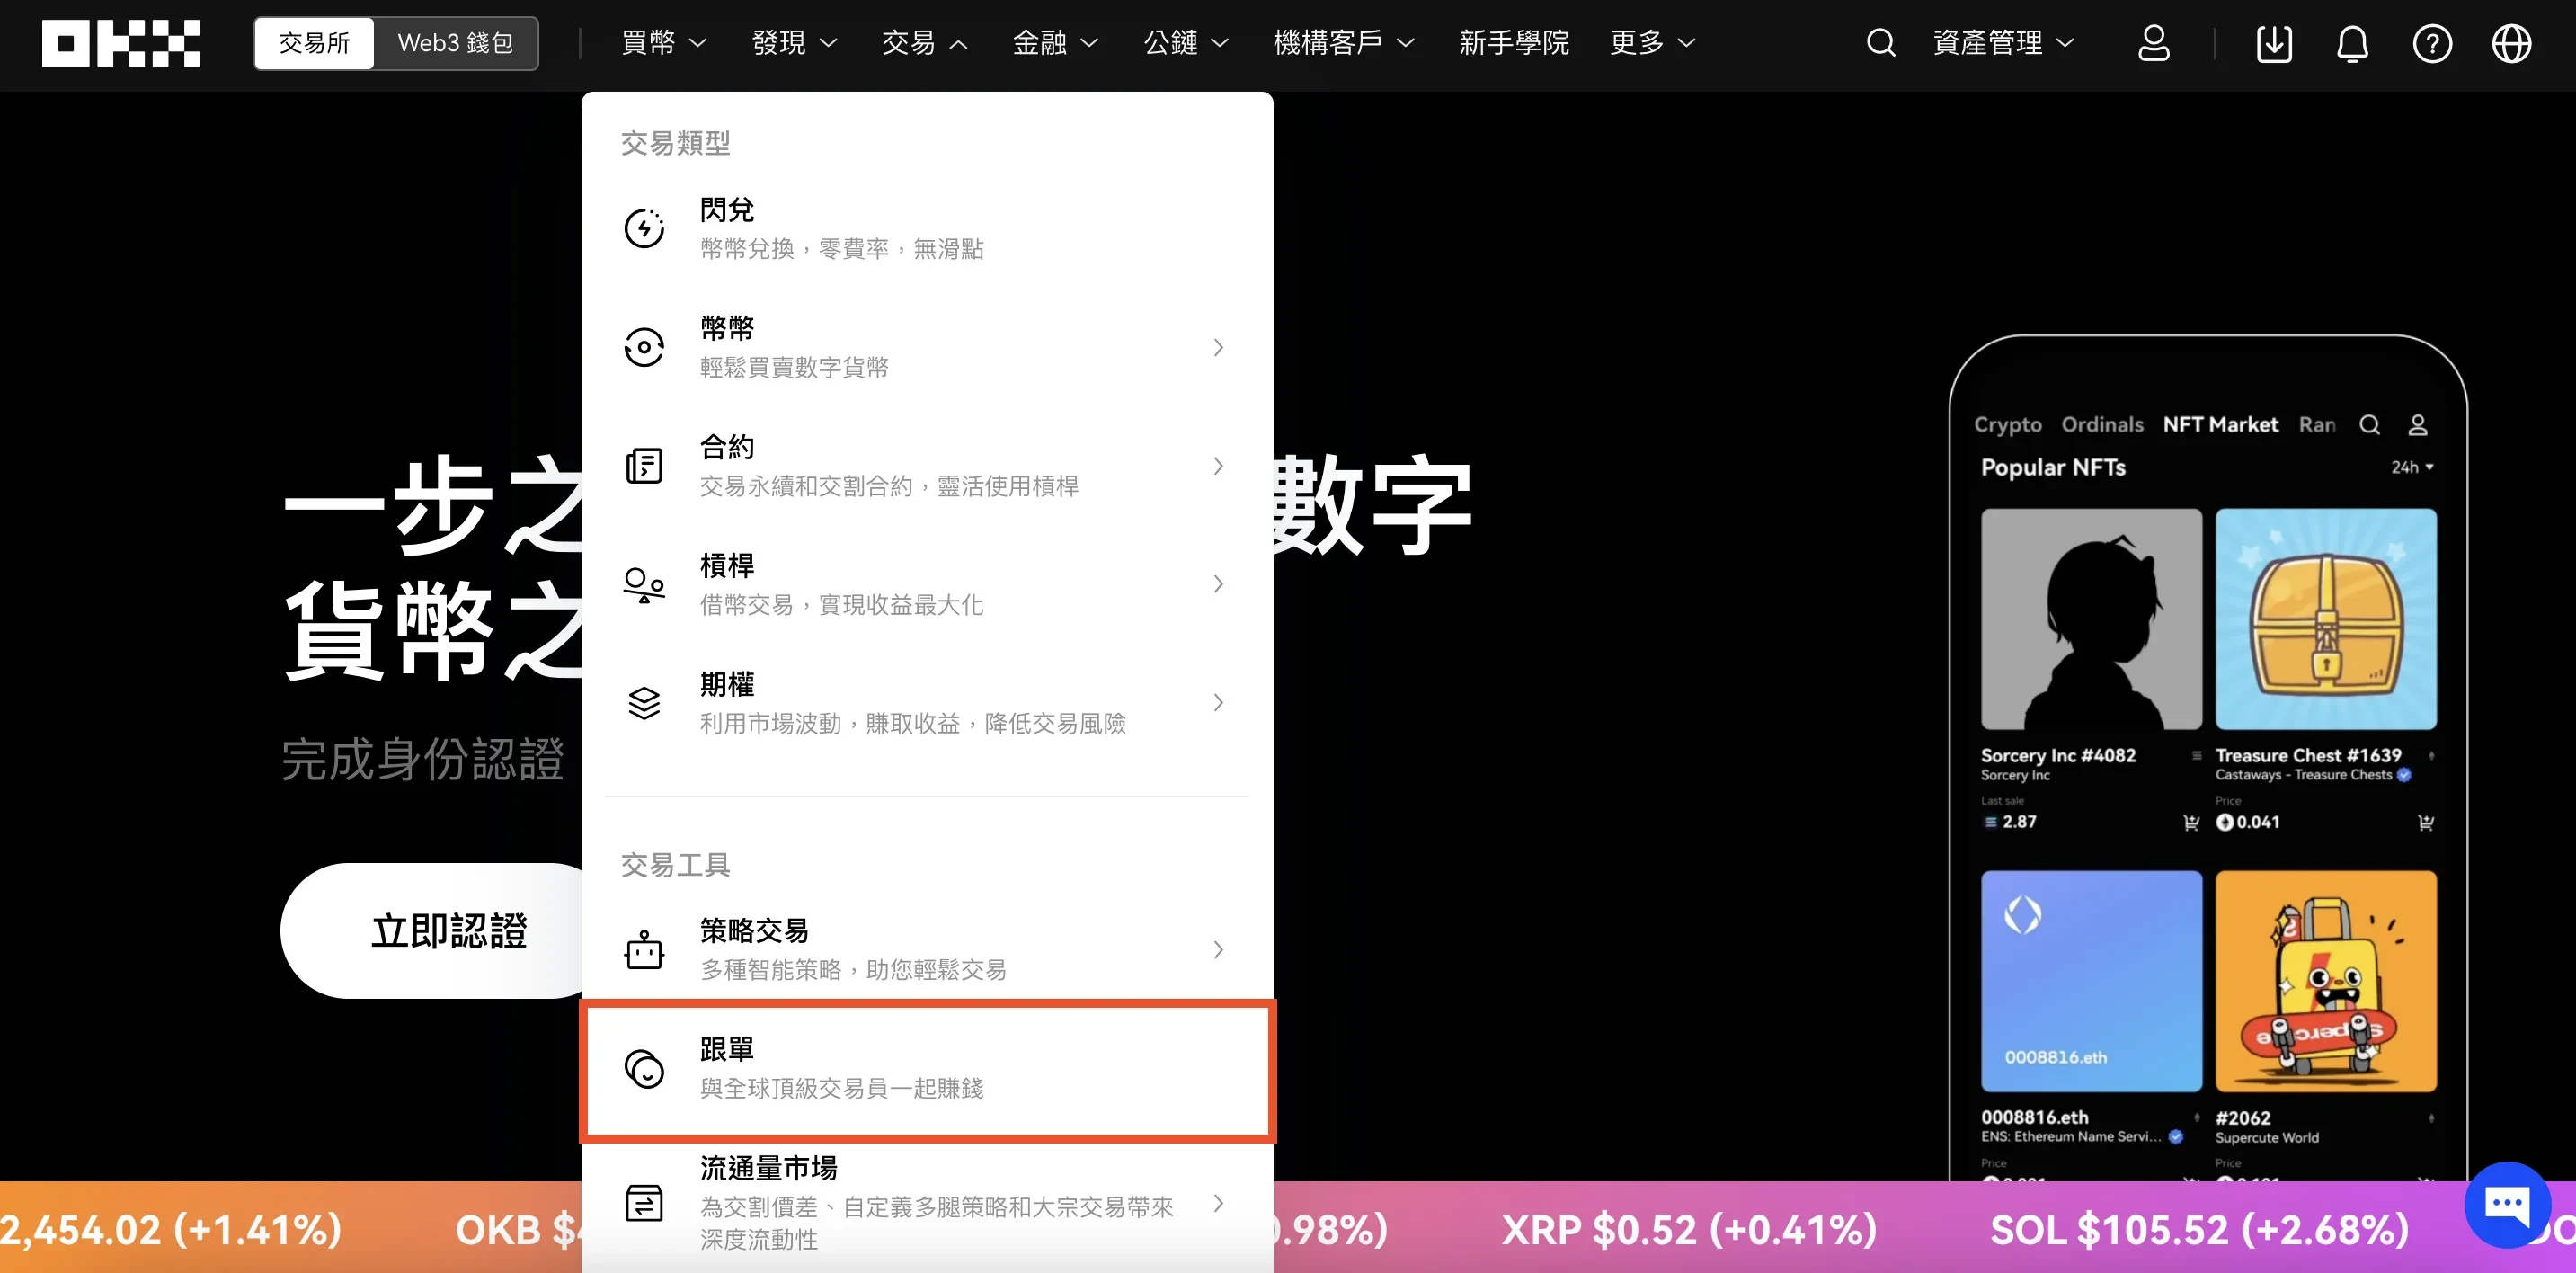Viewport: 2576px width, 1273px height.
Task: Open the help question mark icon
Action: coord(2432,43)
